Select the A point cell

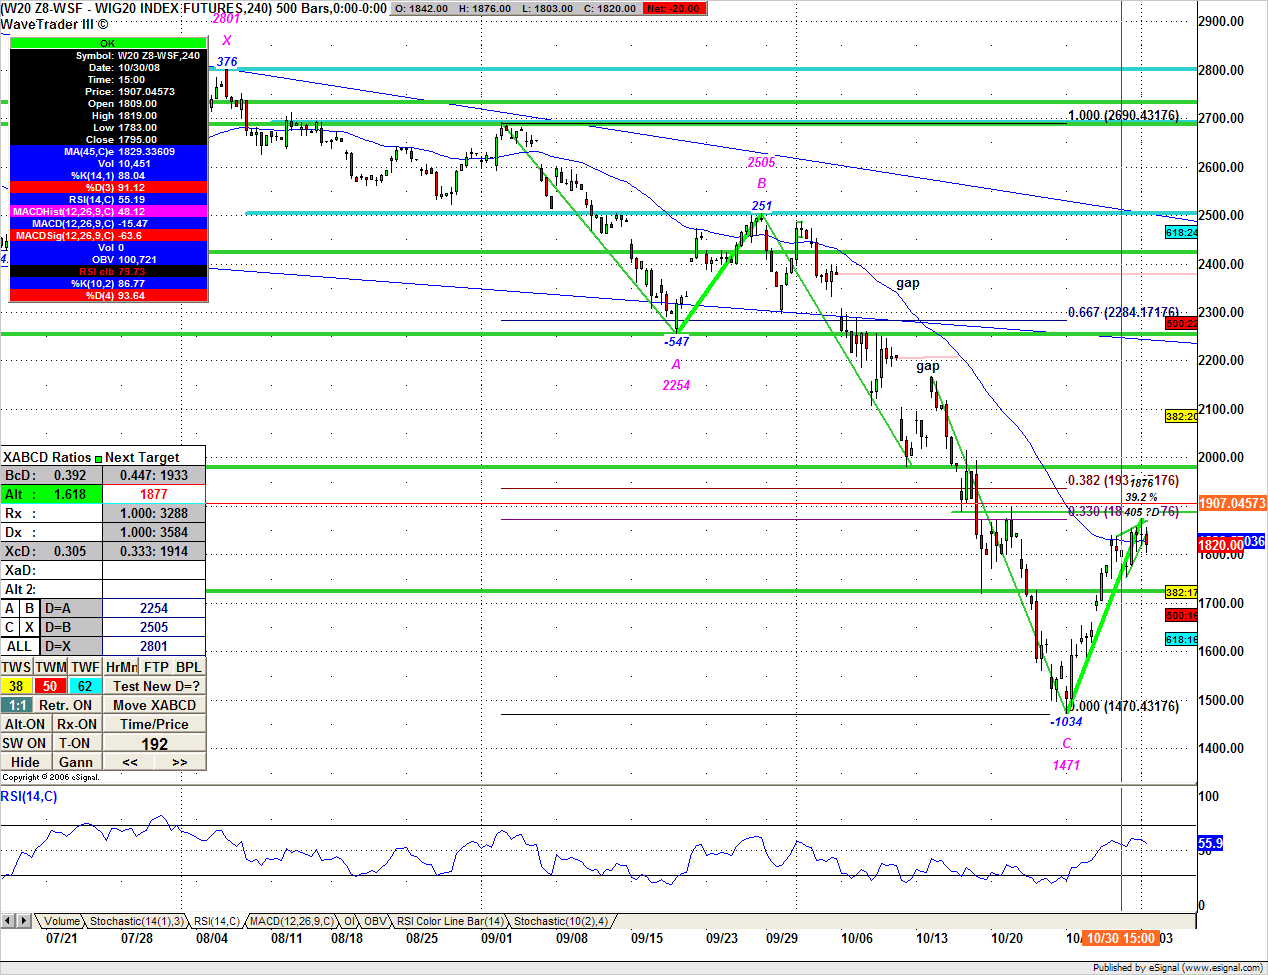tap(10, 608)
